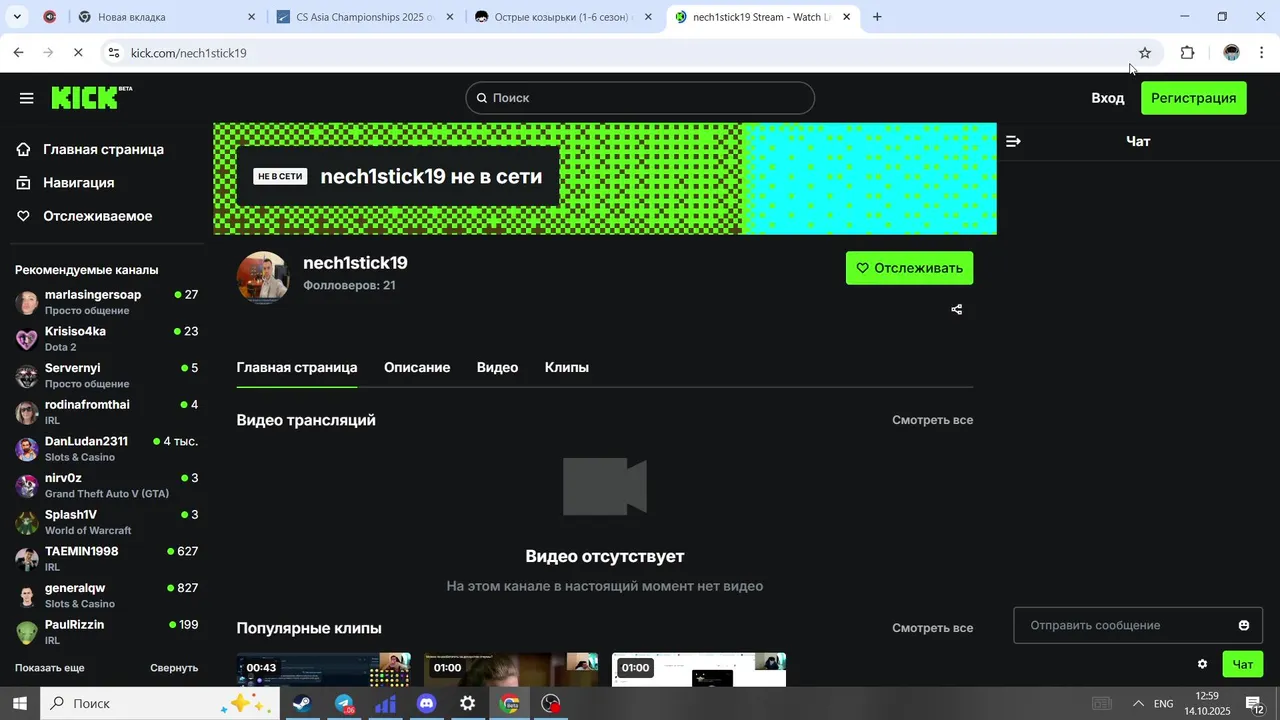Open the emoji picker in chat

1244,626
